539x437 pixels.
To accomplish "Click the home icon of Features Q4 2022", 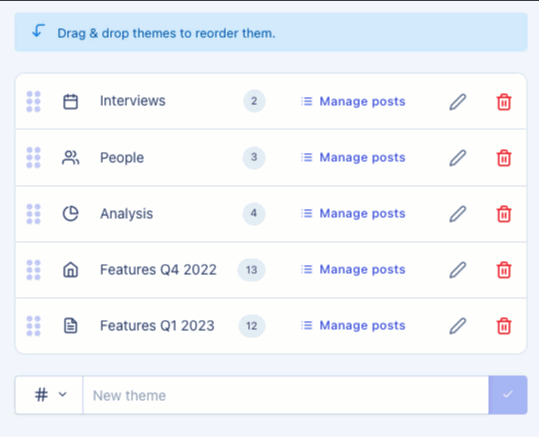I will [70, 270].
